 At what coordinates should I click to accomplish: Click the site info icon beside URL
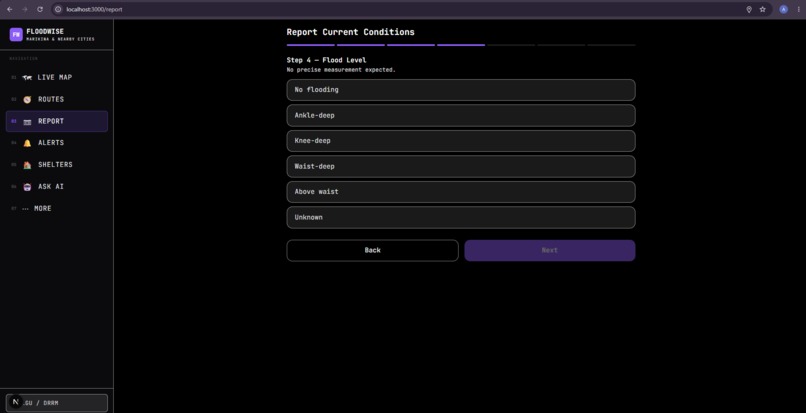(x=58, y=9)
